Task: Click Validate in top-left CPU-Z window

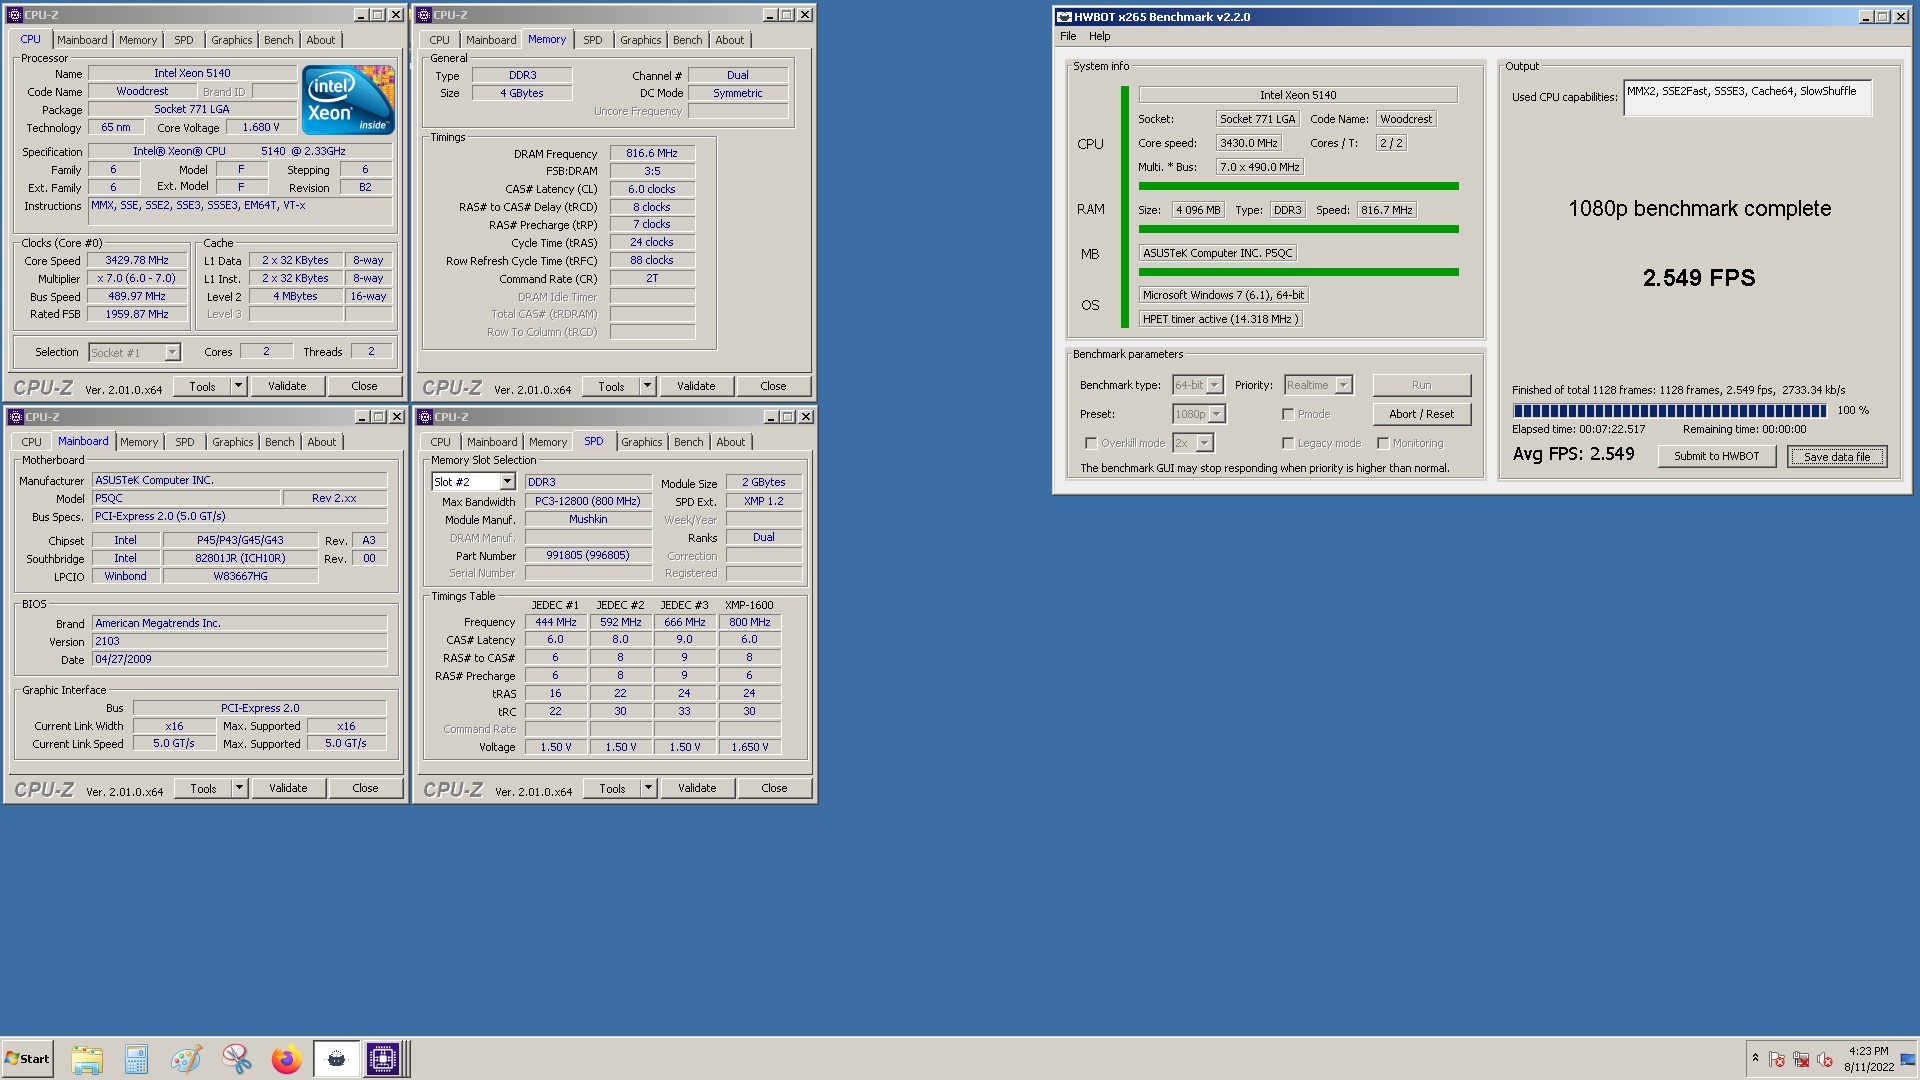Action: coord(287,386)
